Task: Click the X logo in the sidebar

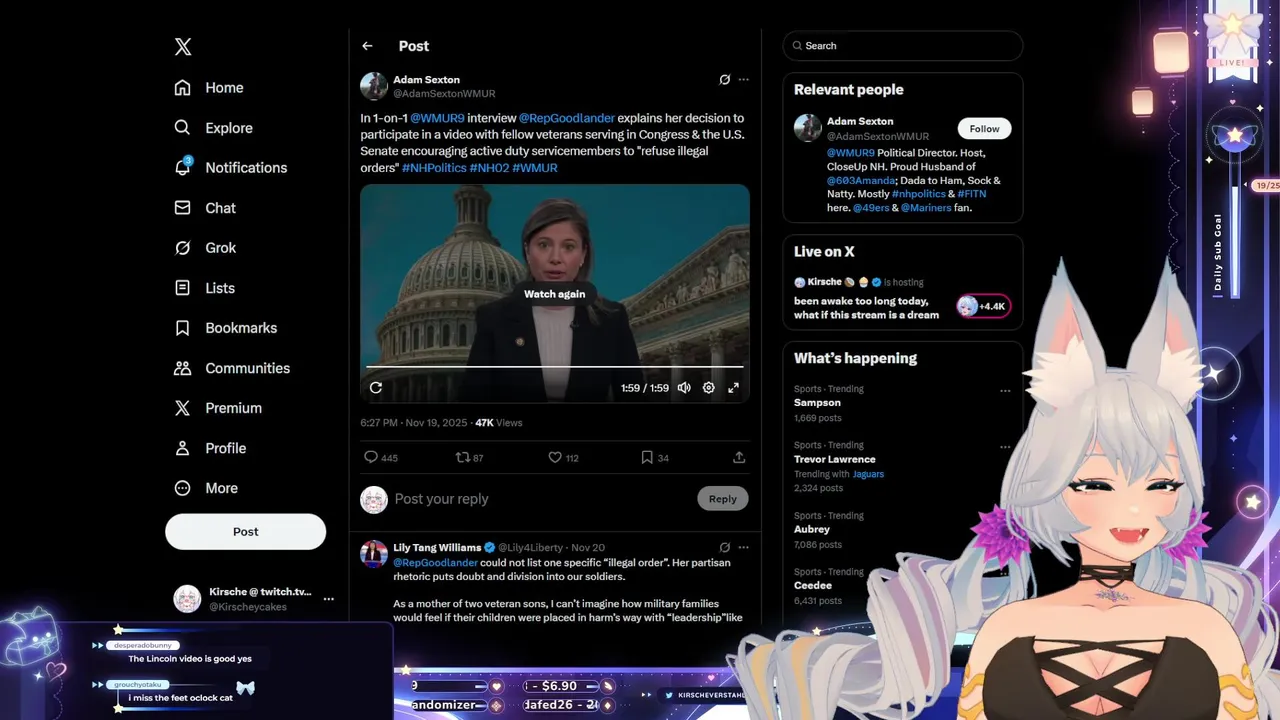Action: pos(183,46)
